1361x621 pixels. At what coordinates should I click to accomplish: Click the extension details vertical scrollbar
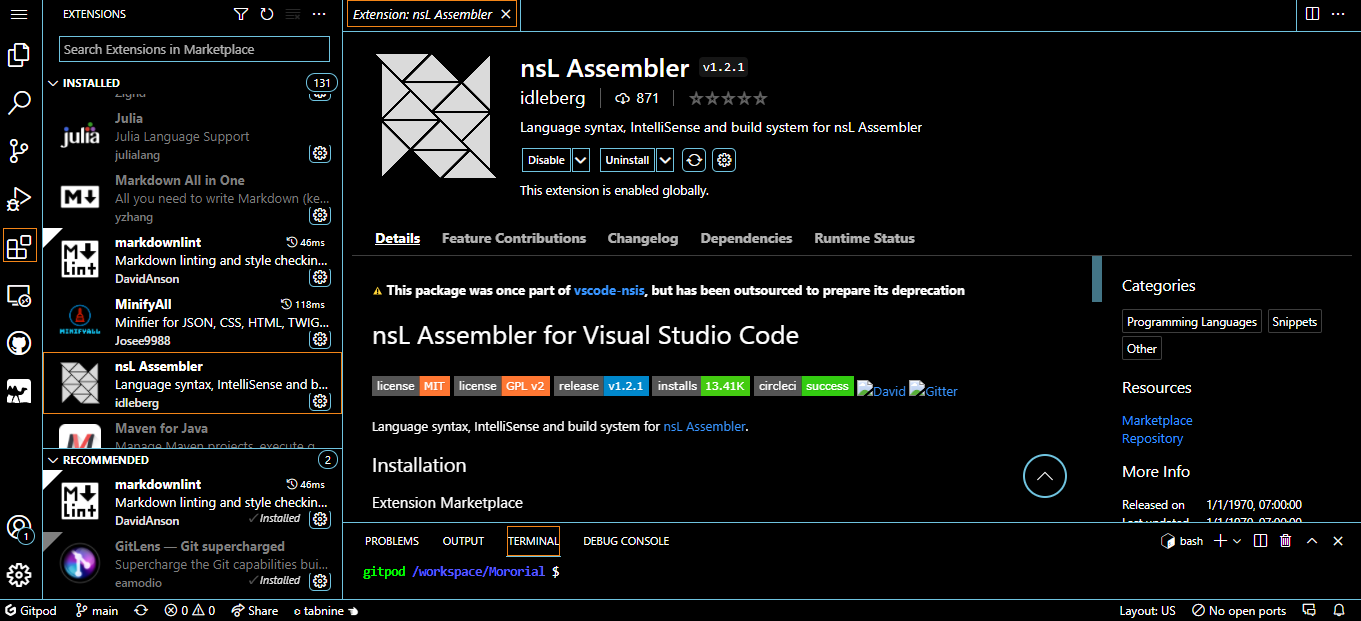(1097, 278)
